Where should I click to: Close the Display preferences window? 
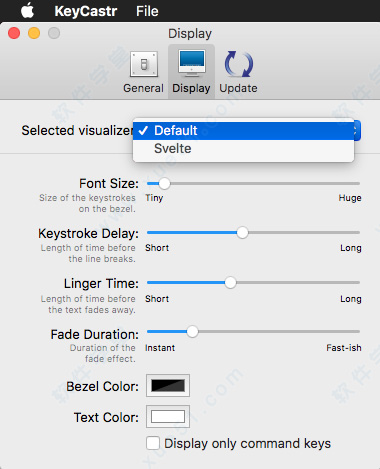[14, 33]
